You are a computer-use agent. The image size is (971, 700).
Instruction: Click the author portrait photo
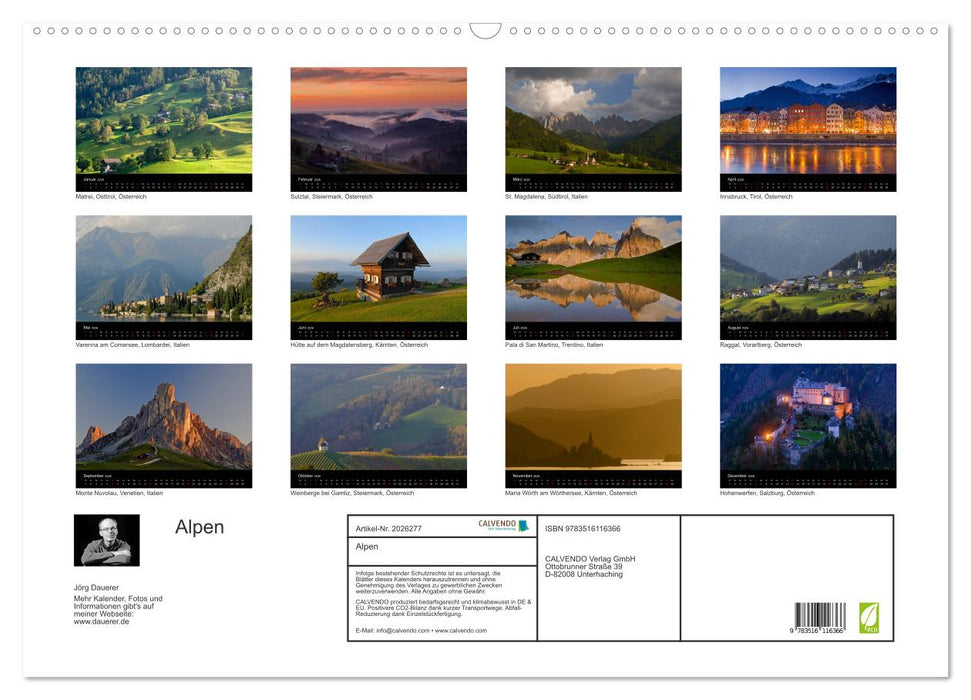click(x=107, y=541)
